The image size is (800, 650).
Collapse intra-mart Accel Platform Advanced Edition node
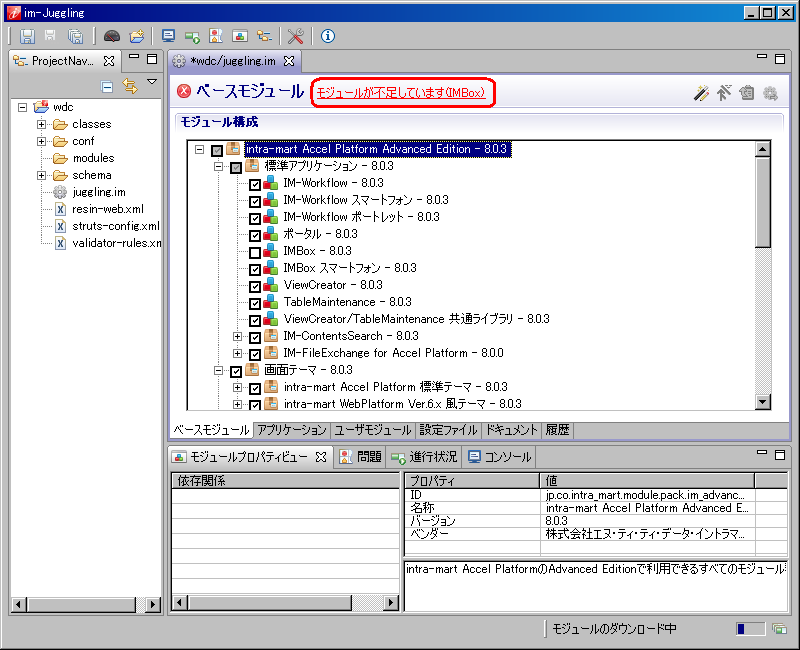click(x=199, y=149)
